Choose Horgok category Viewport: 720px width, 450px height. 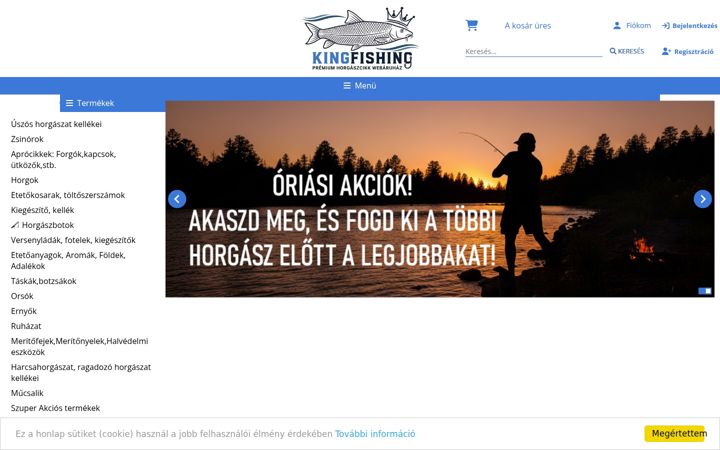point(24,180)
